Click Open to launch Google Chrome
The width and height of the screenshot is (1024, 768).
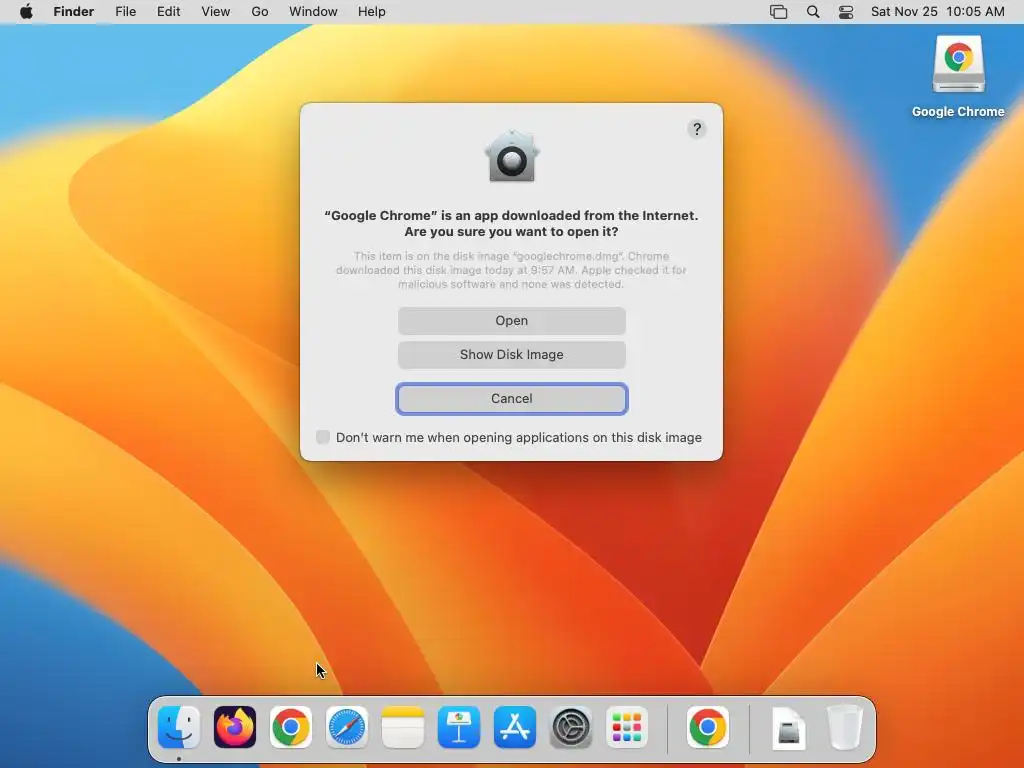tap(512, 321)
